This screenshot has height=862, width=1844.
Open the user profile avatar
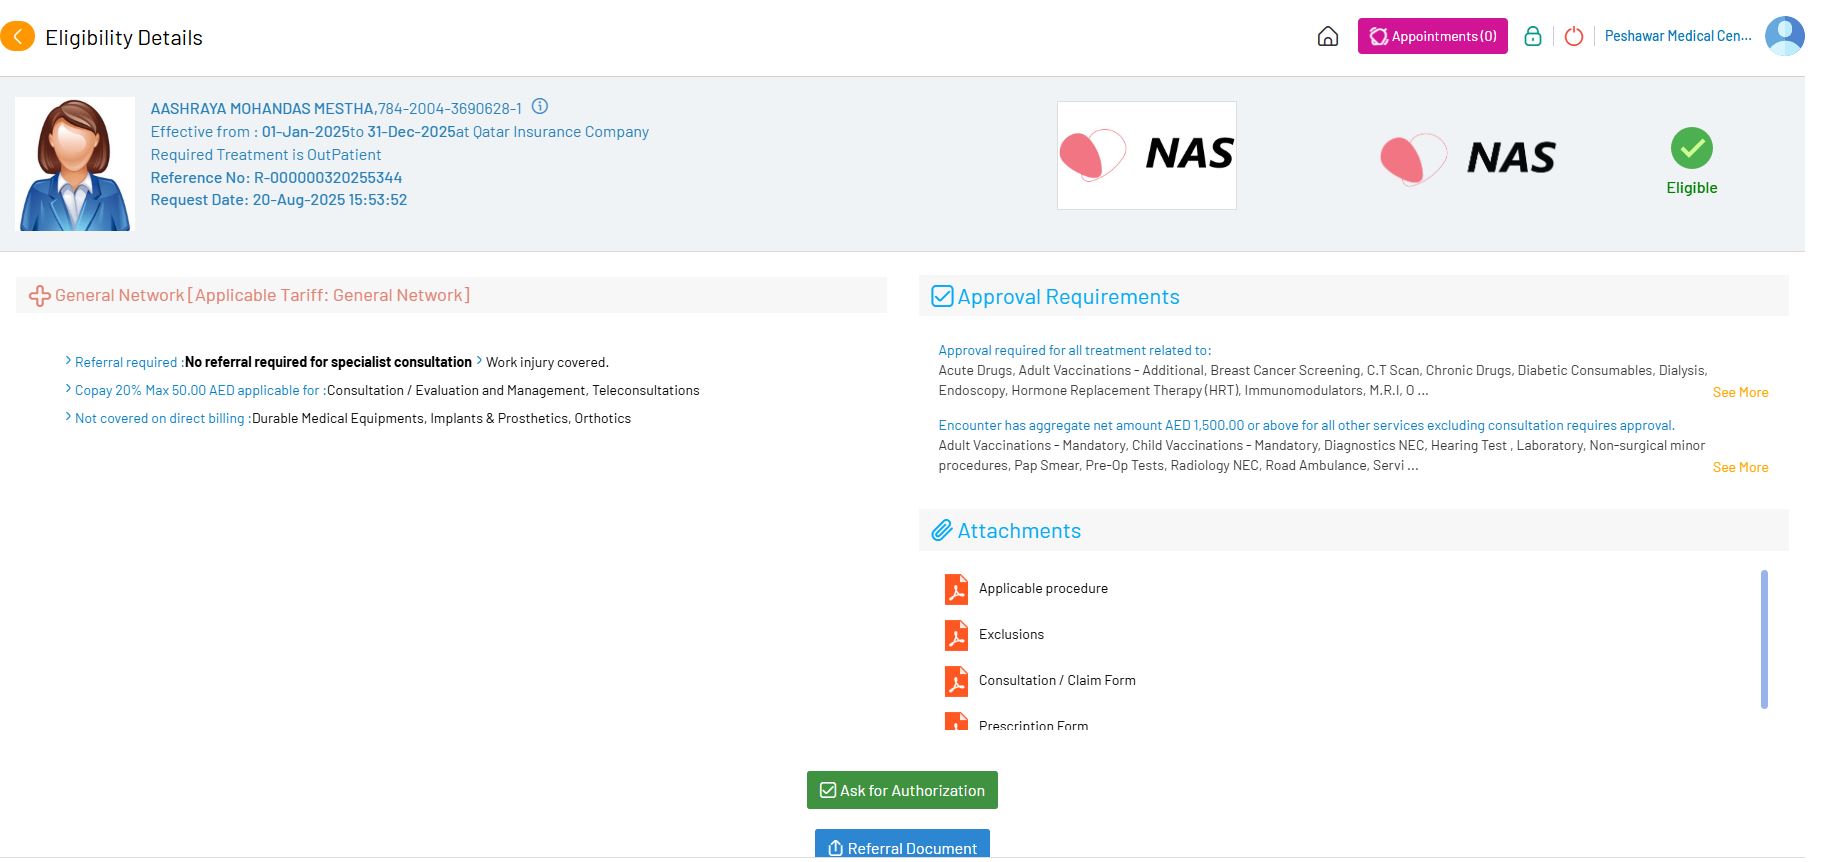tap(1784, 36)
